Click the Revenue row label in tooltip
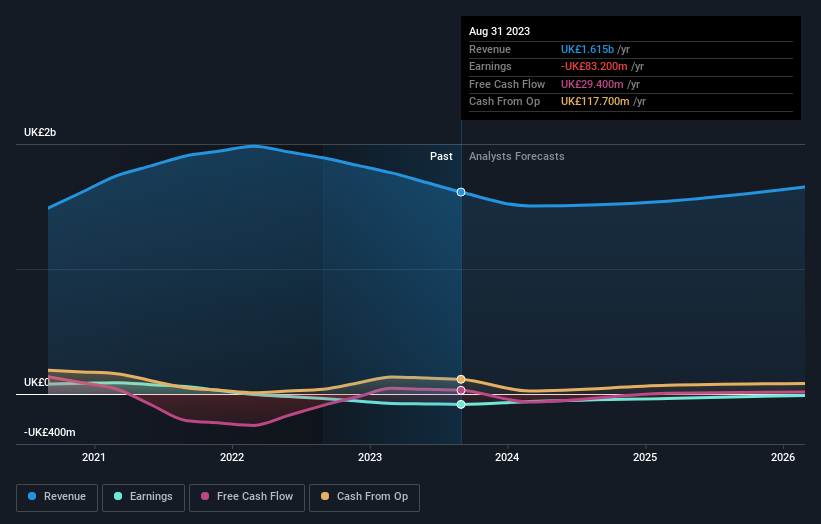 coord(490,49)
